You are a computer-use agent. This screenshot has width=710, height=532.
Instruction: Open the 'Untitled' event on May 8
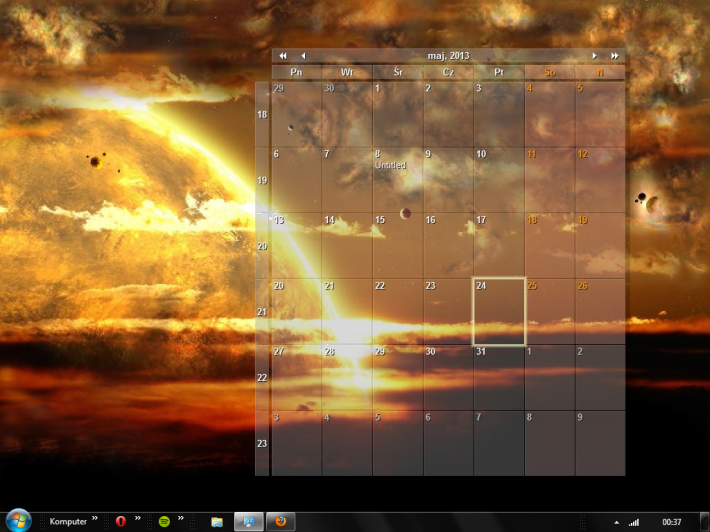pos(390,165)
